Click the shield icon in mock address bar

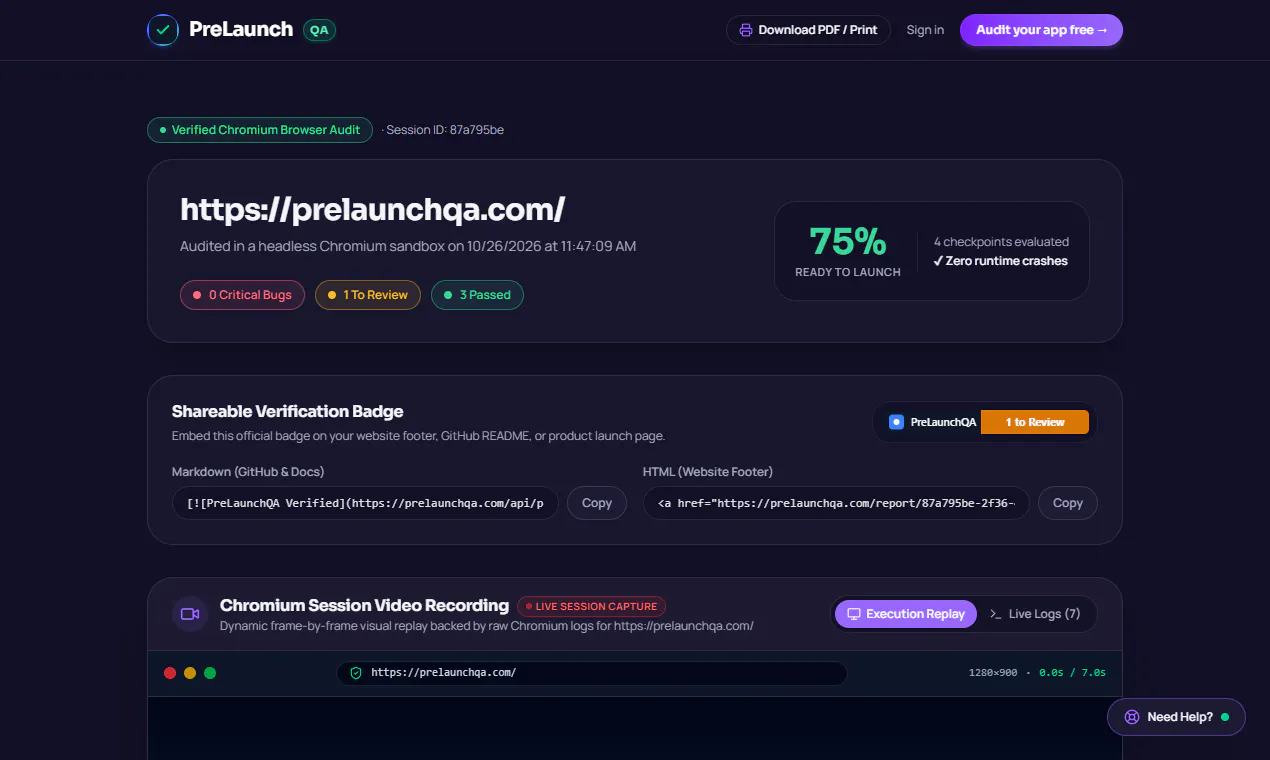(356, 673)
